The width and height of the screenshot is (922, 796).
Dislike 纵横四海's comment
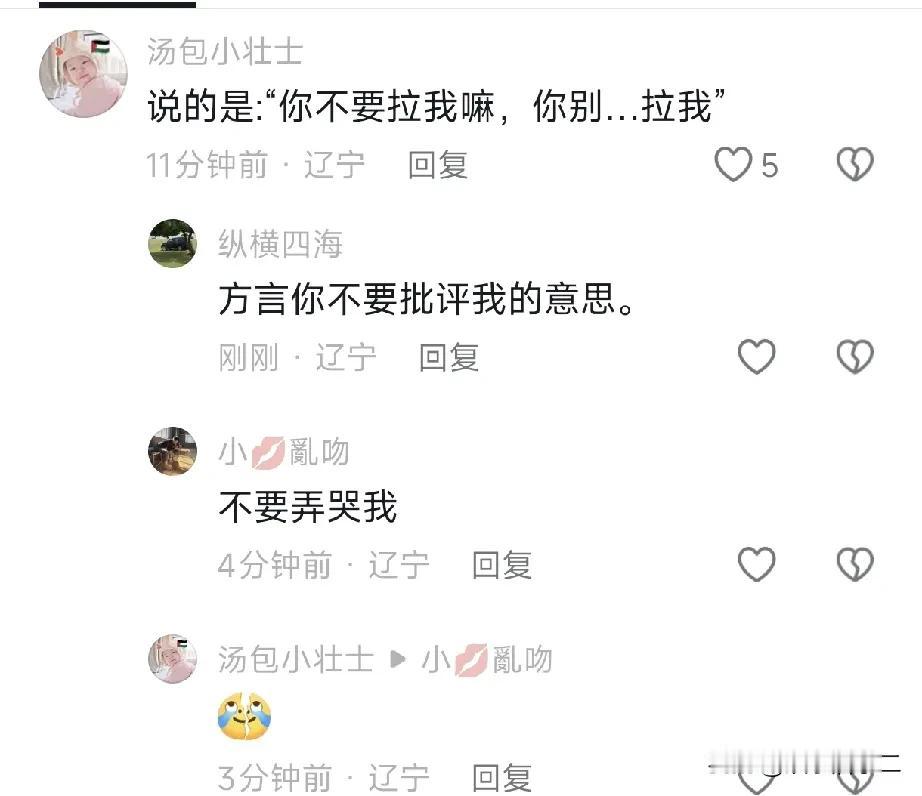[x=855, y=357]
